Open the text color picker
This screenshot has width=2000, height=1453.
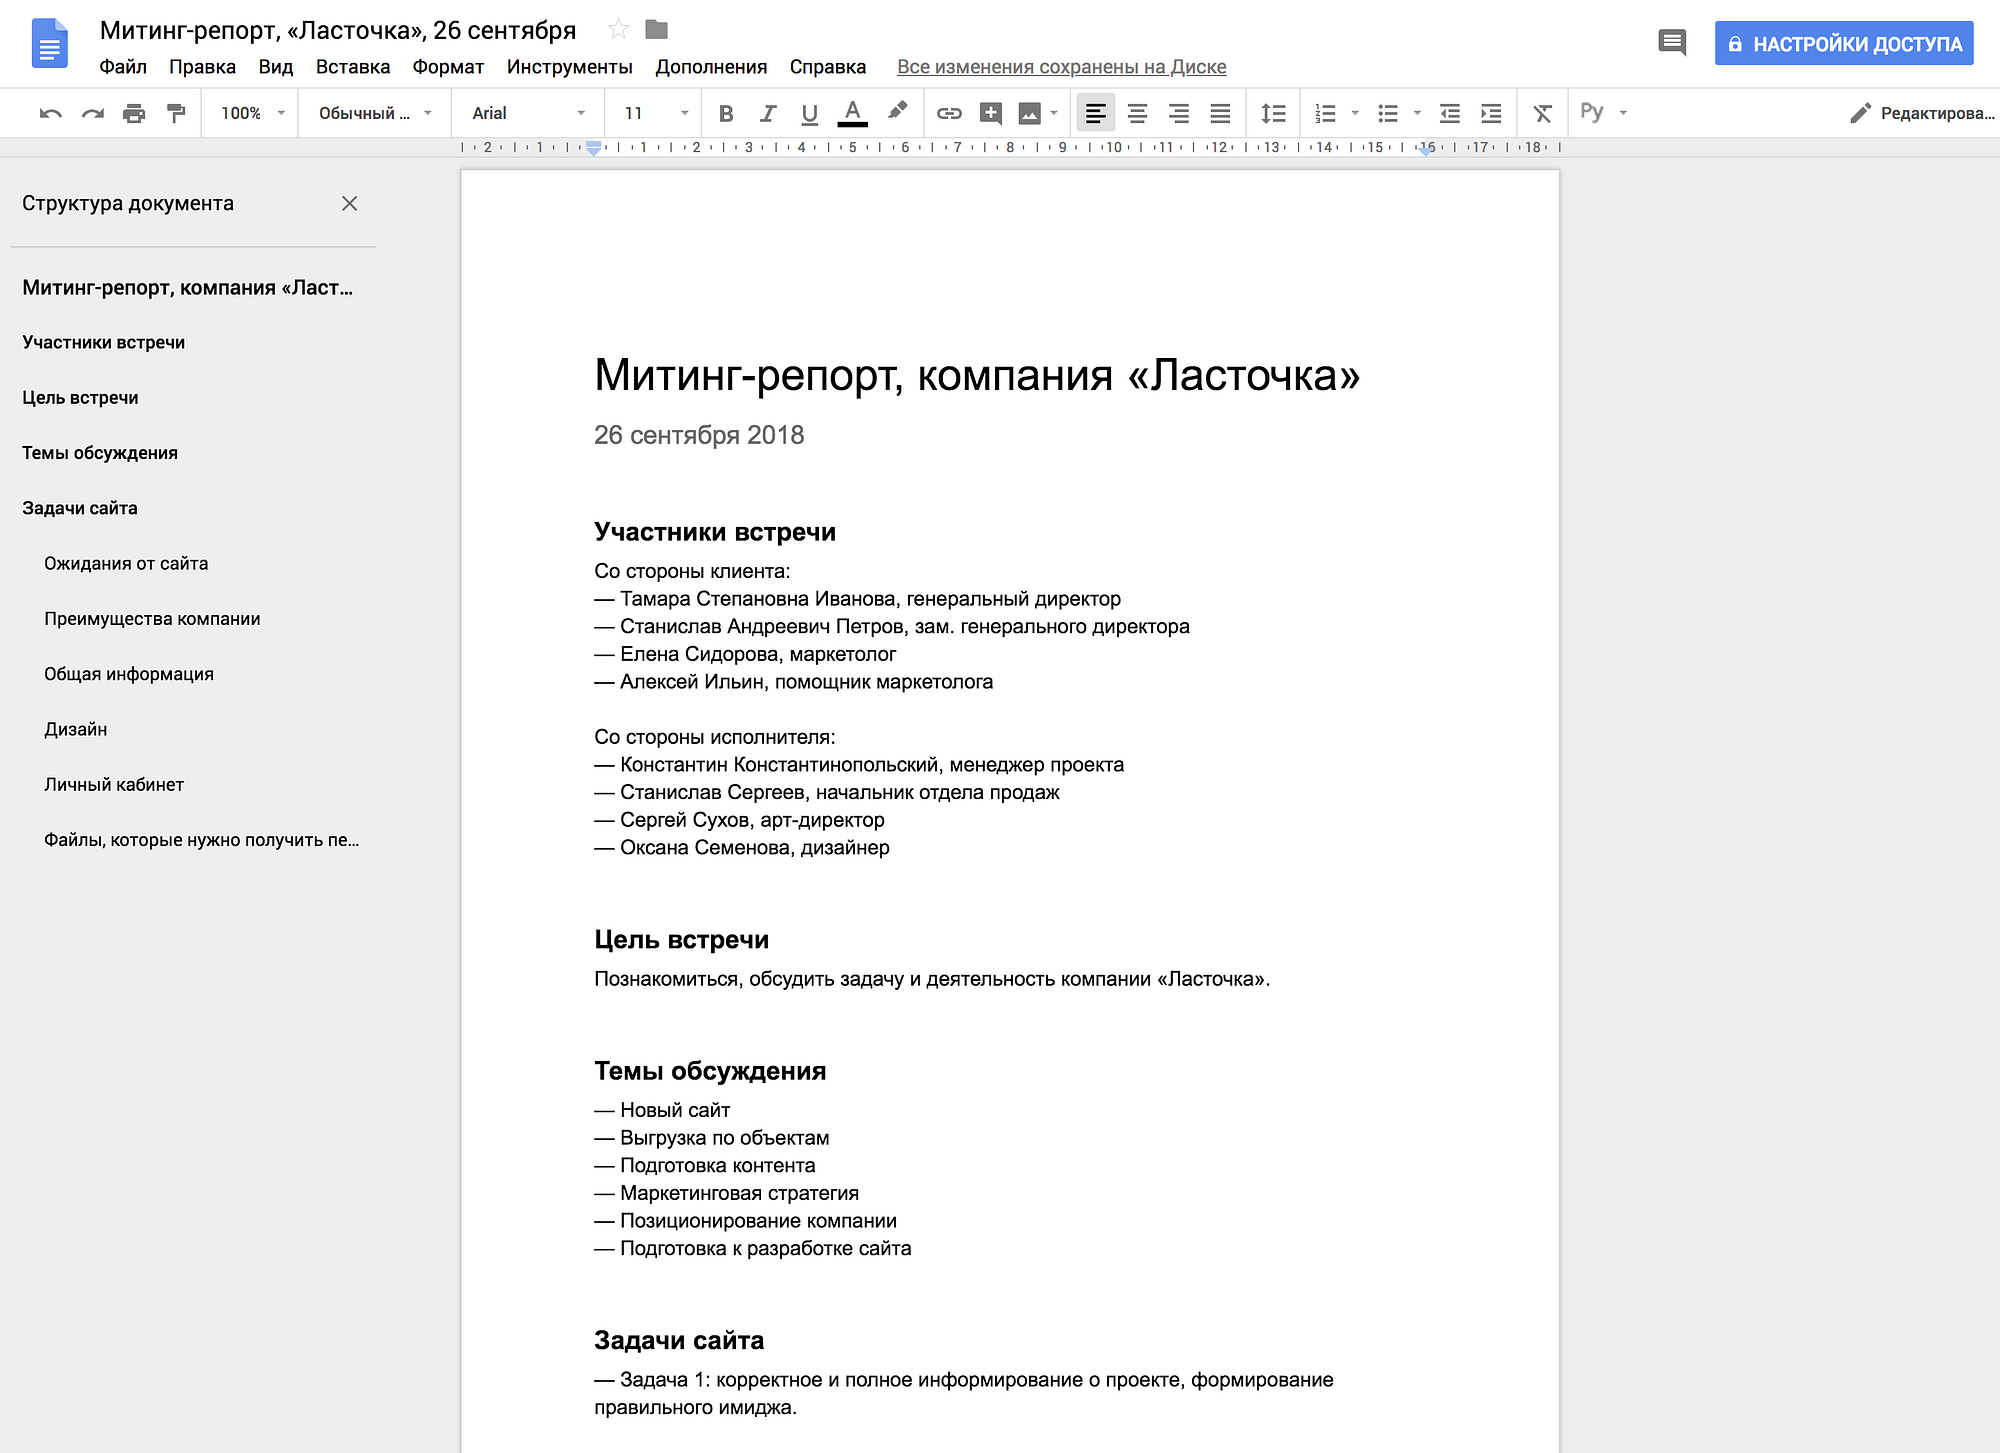pos(852,113)
